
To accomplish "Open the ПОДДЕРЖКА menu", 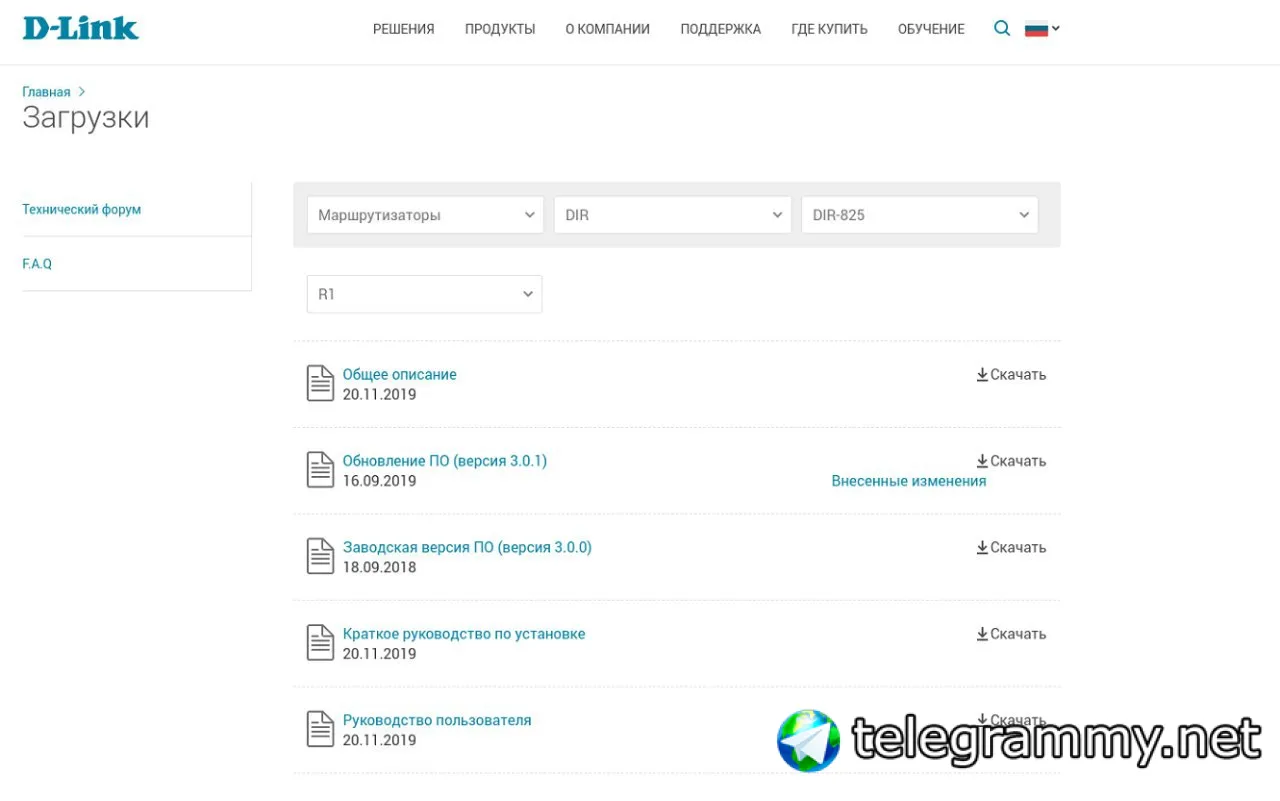I will tap(721, 29).
